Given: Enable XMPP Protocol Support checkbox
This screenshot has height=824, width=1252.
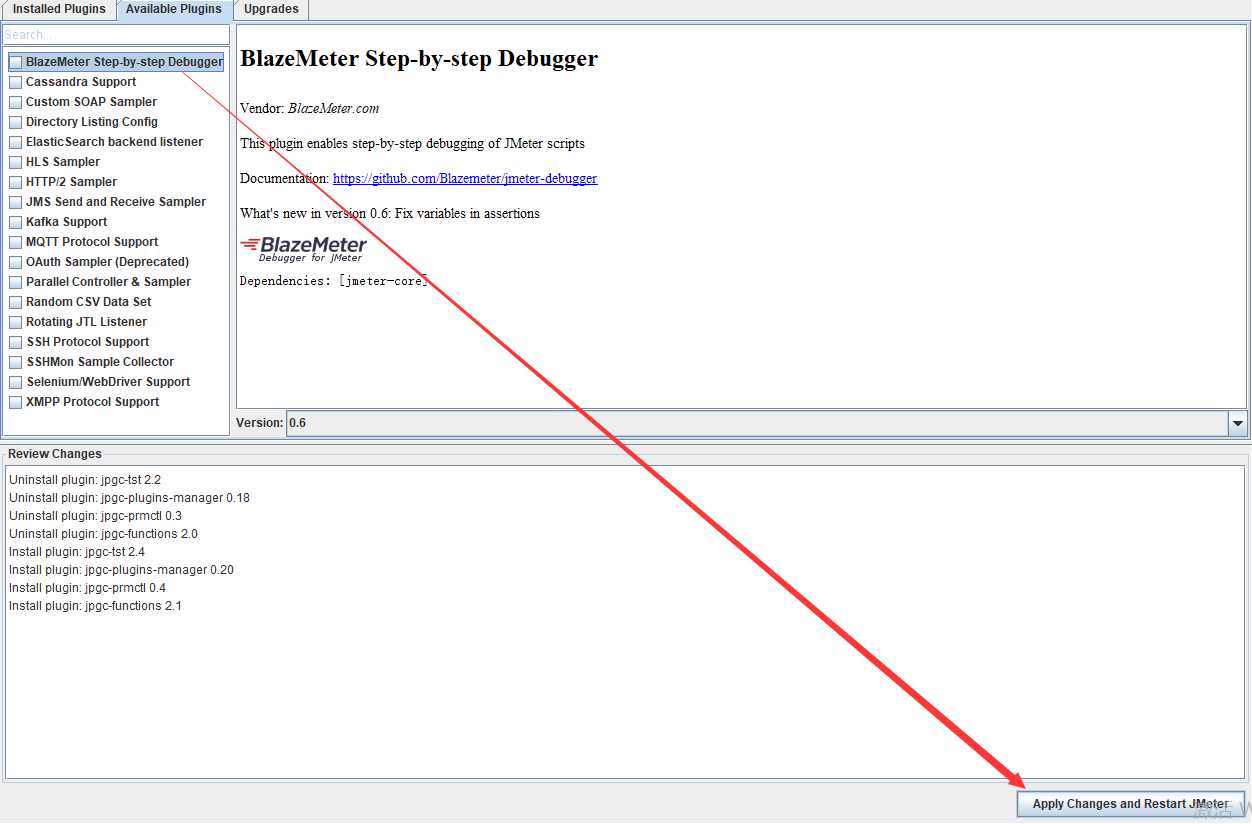Looking at the screenshot, I should coord(16,402).
